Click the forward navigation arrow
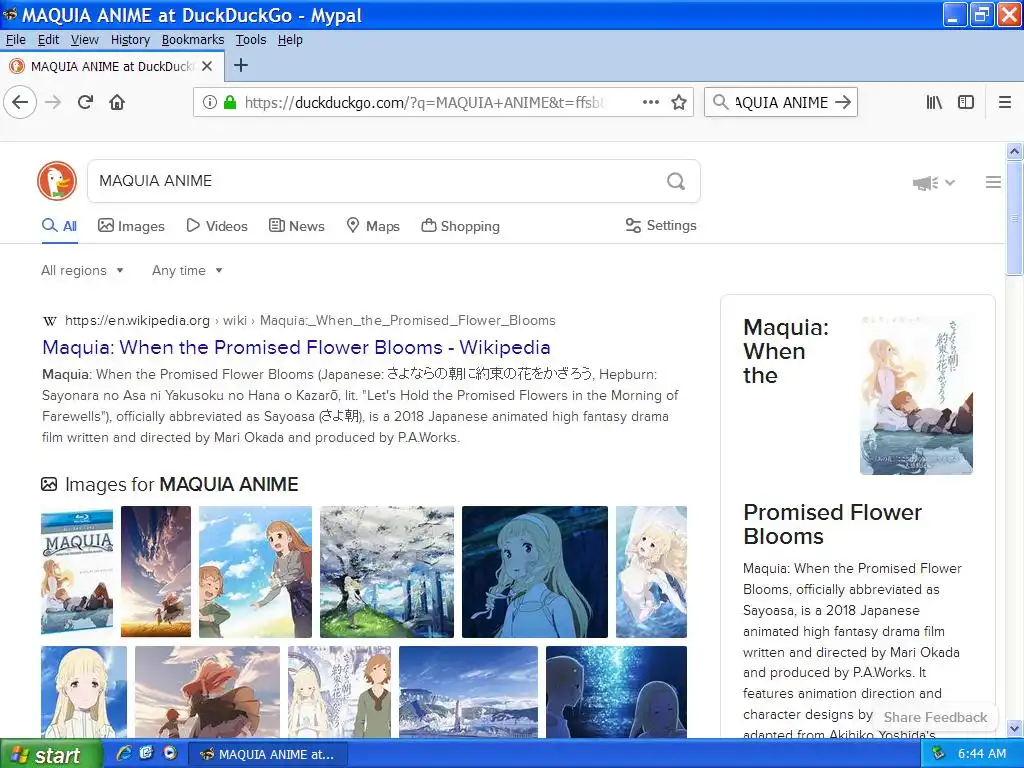This screenshot has width=1024, height=768. pos(53,103)
